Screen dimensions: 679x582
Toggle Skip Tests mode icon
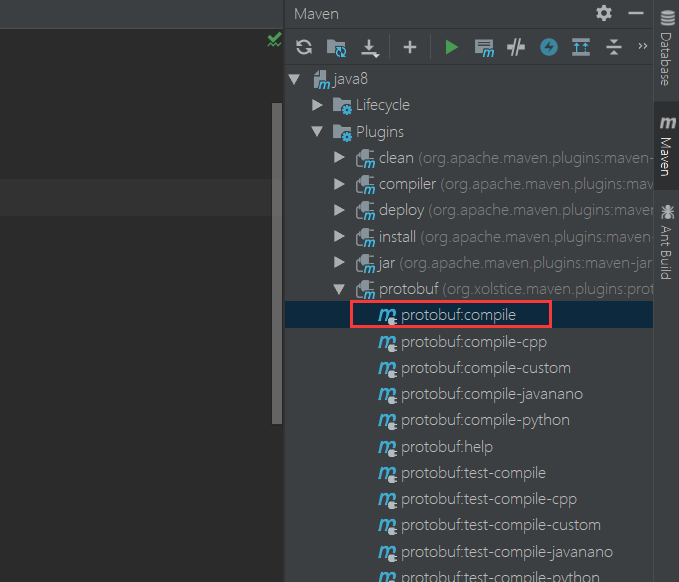click(516, 47)
